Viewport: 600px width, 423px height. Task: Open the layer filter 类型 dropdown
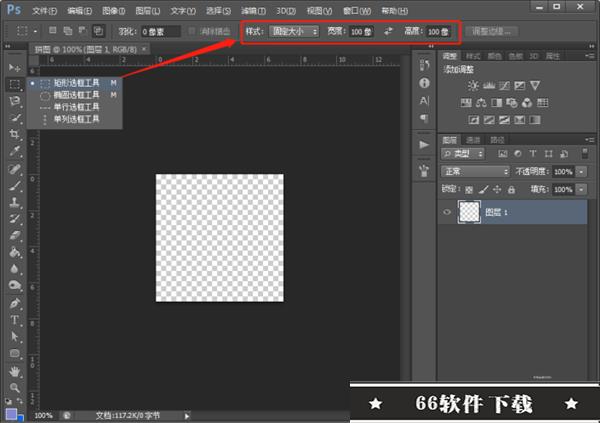click(463, 154)
